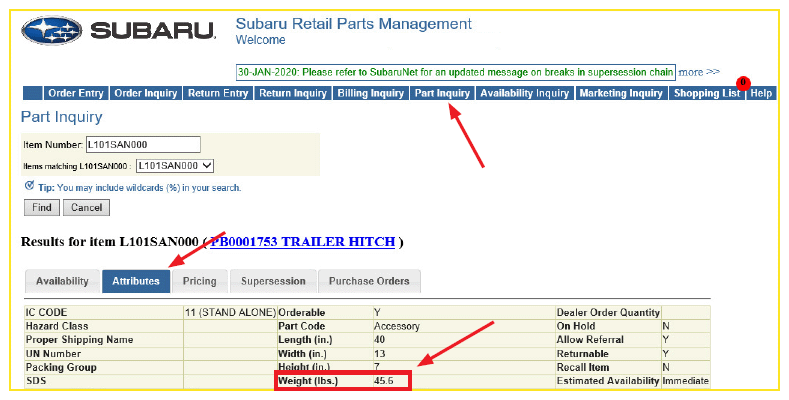The height and width of the screenshot is (400, 789).
Task: Click the 'Accessory' part code value
Action: click(397, 326)
